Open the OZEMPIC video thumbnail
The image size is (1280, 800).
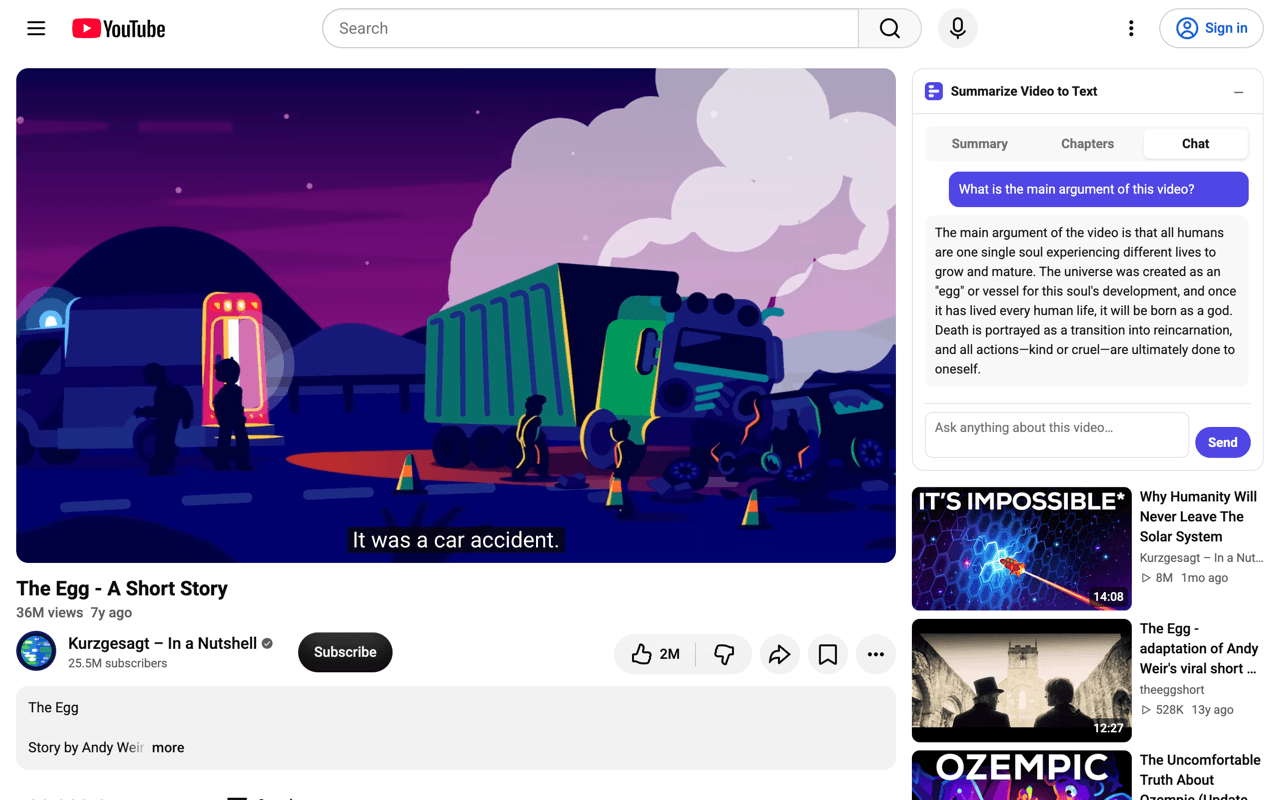pyautogui.click(x=1021, y=775)
